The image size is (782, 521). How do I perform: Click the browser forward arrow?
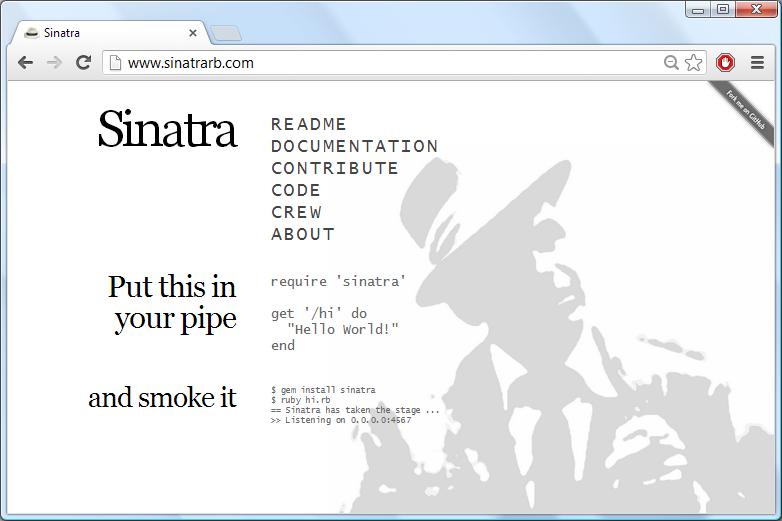point(55,62)
